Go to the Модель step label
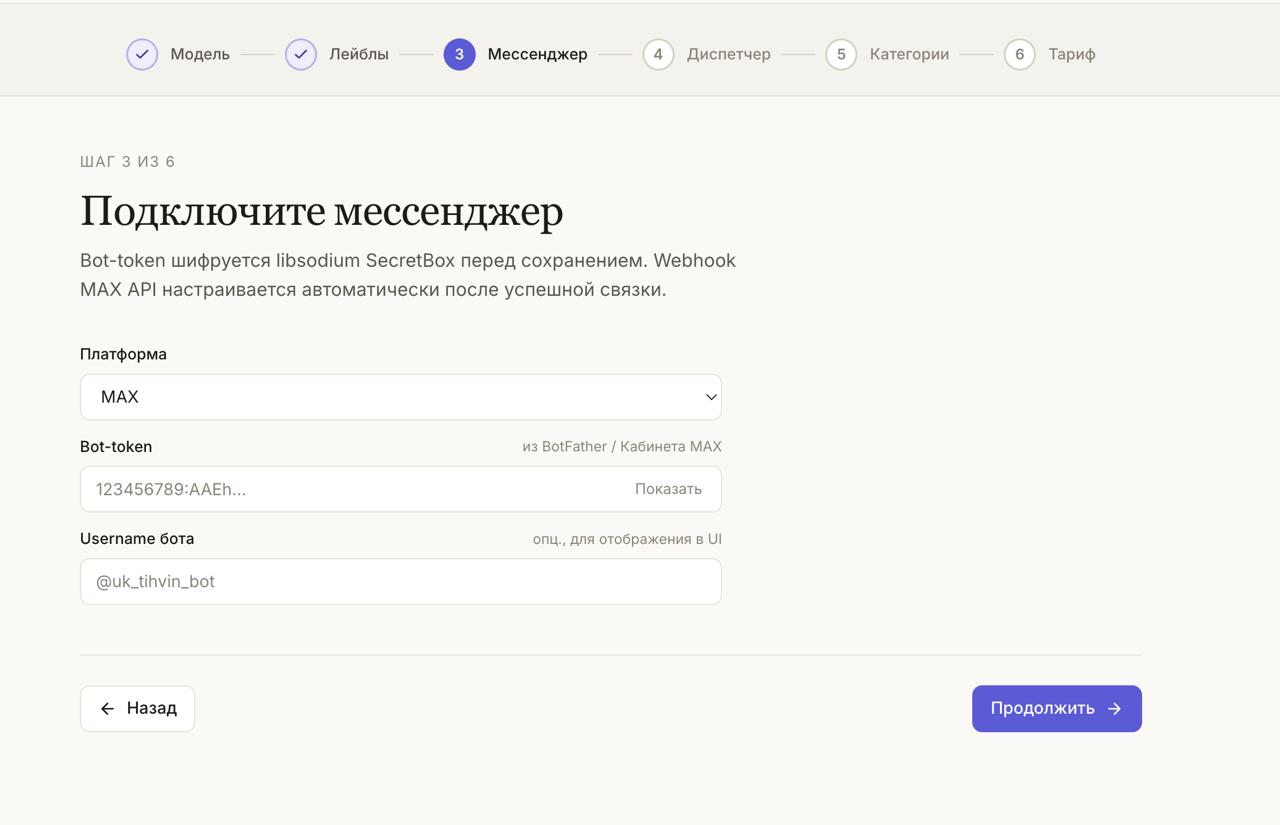1280x825 pixels. [x=200, y=54]
